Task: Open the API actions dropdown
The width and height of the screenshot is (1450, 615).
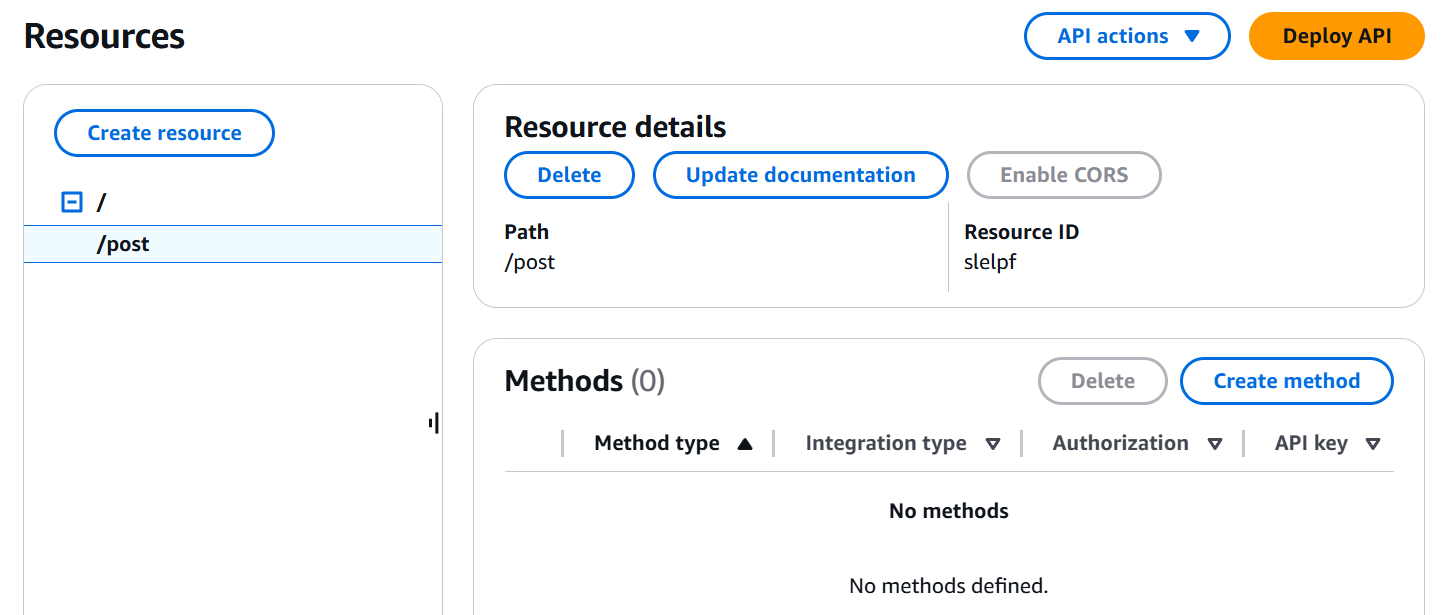Action: [x=1126, y=36]
